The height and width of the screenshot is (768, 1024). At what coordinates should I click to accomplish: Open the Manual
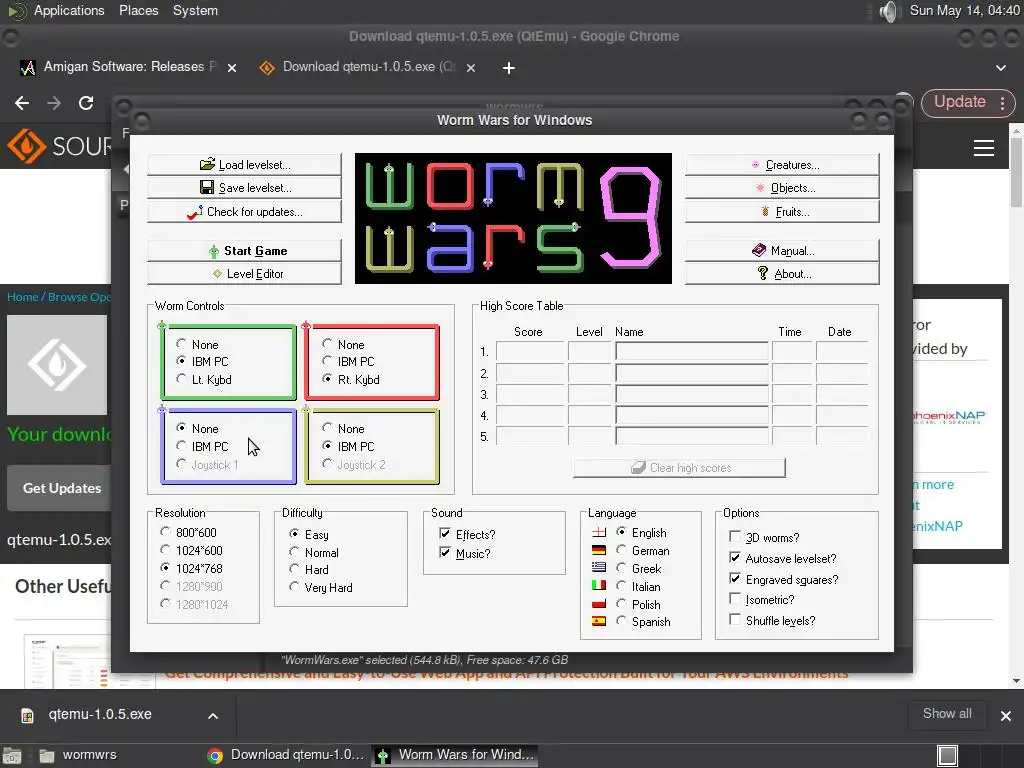pyautogui.click(x=782, y=251)
